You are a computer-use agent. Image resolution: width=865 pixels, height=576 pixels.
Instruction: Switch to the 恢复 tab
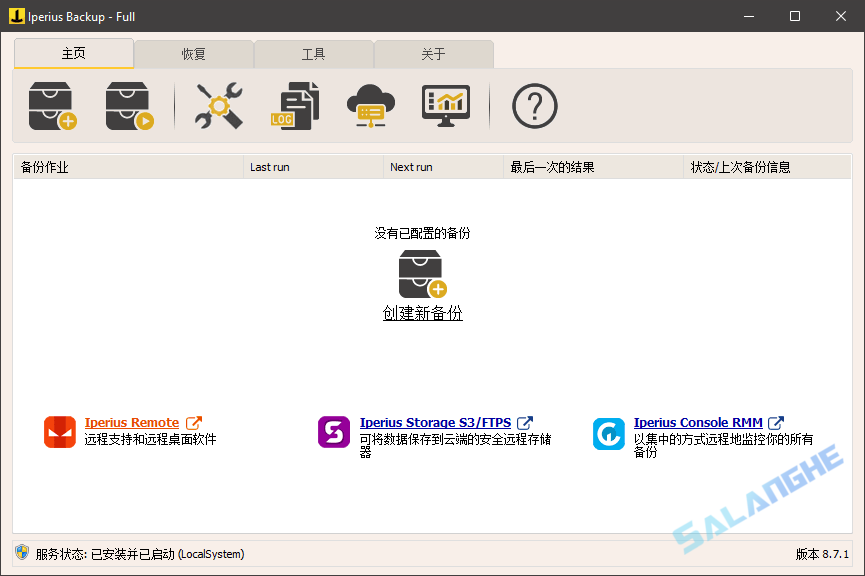click(x=194, y=54)
